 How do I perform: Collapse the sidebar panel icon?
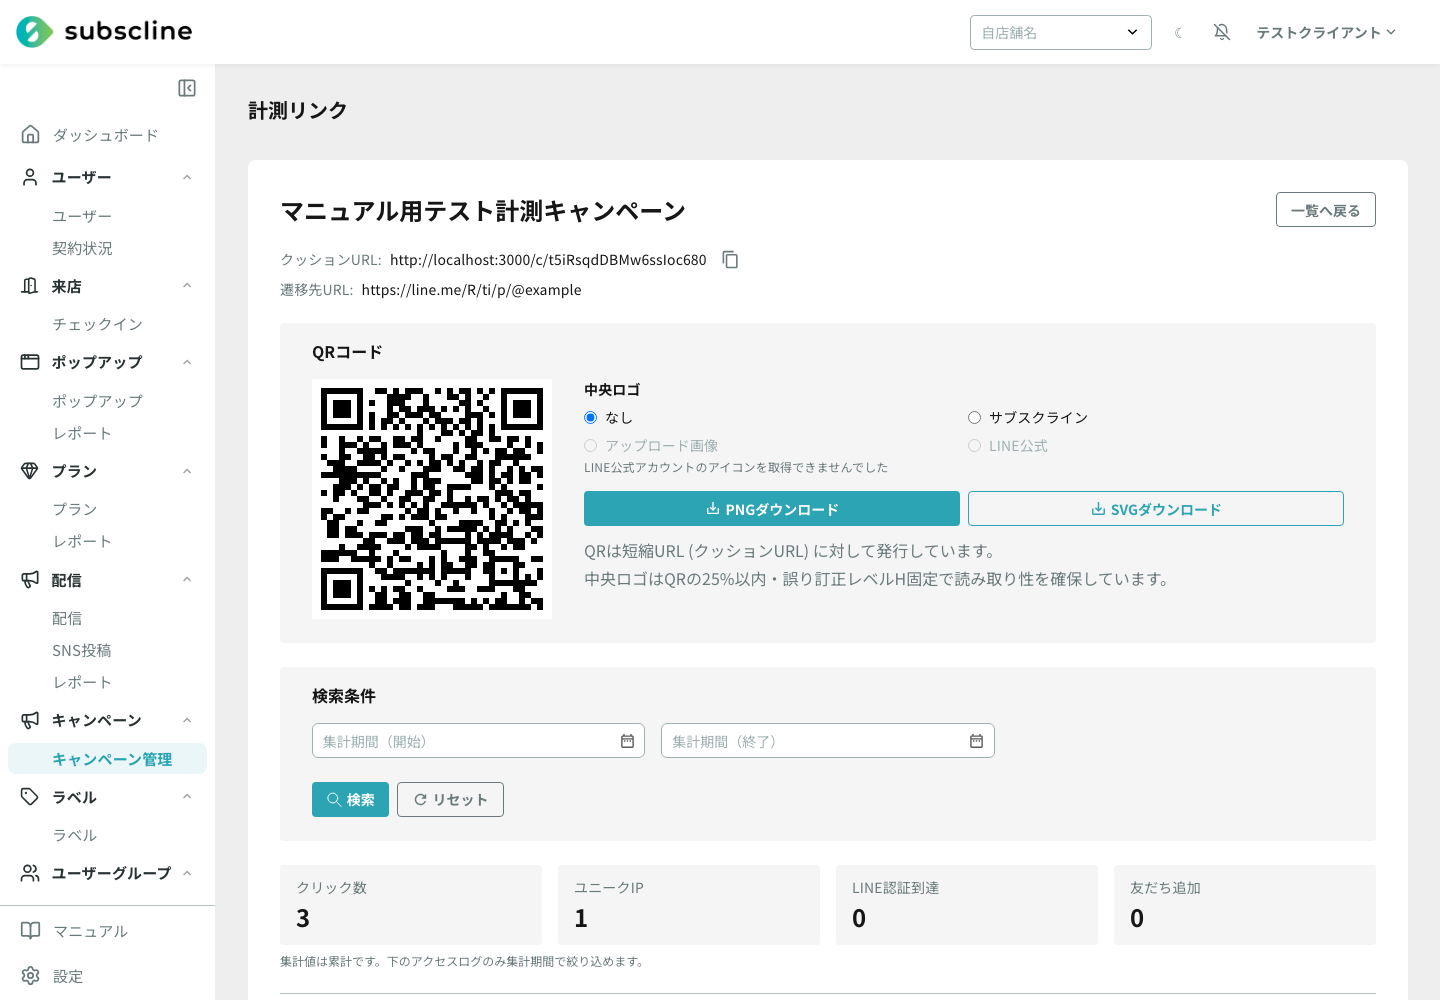[187, 88]
